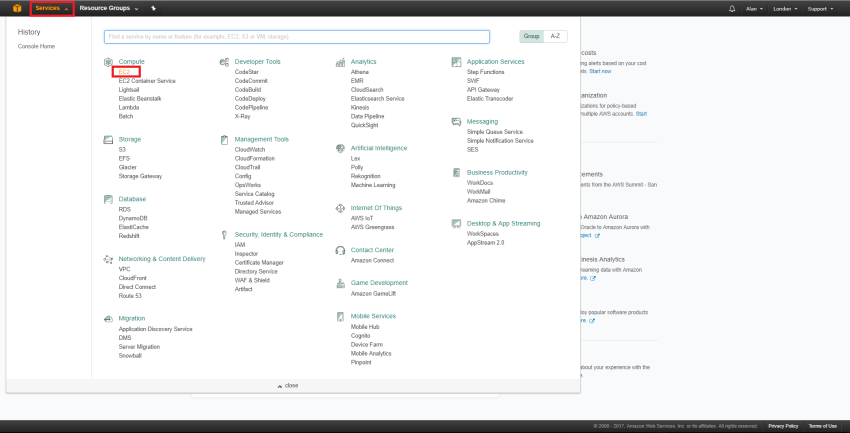Open the Snowball service
Screen dimensions: 850x433
point(130,356)
